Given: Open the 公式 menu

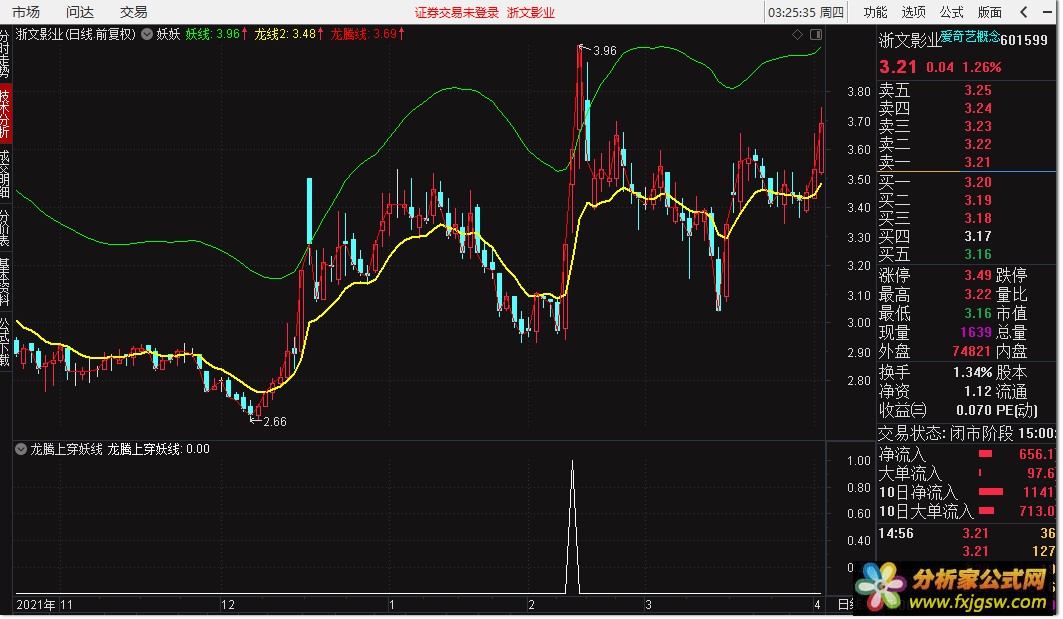Looking at the screenshot, I should [x=951, y=12].
